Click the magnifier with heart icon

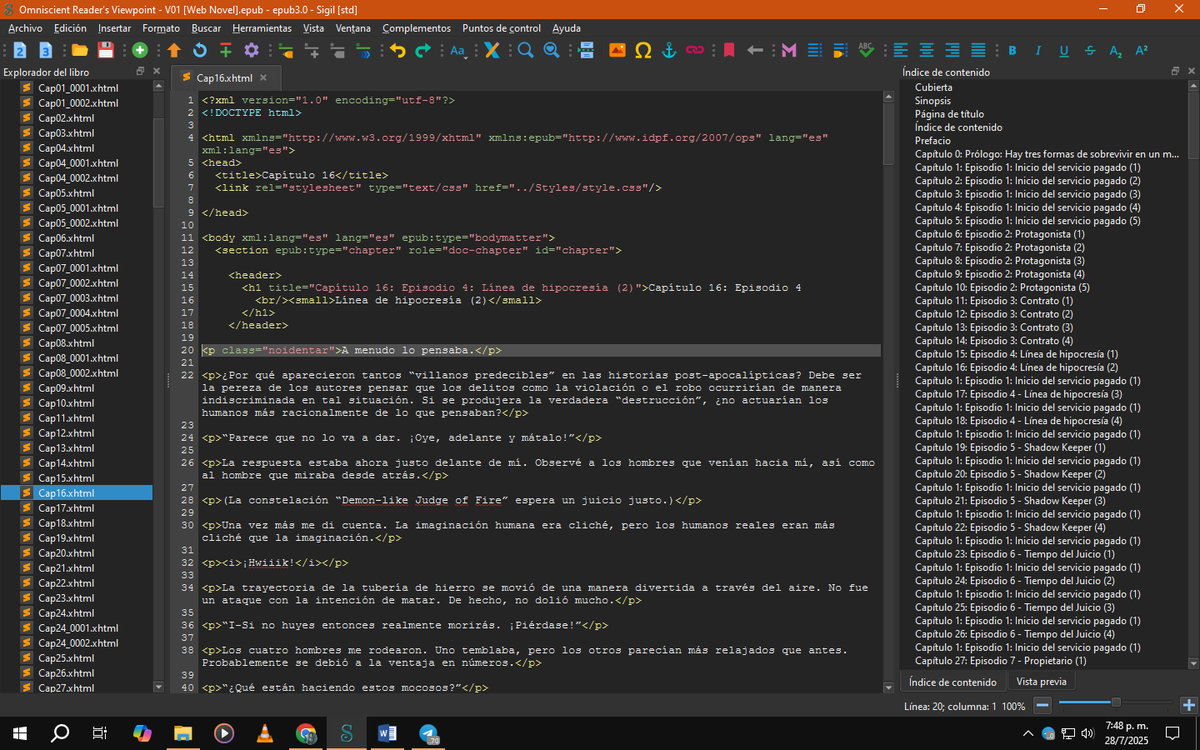tap(551, 50)
